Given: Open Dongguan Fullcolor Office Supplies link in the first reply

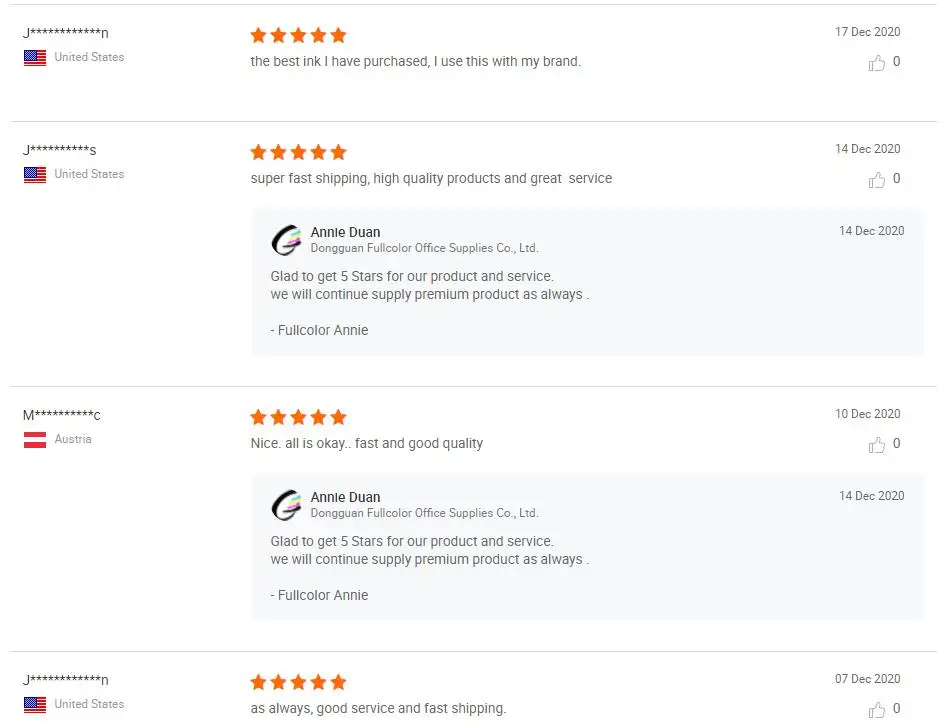Looking at the screenshot, I should point(424,248).
